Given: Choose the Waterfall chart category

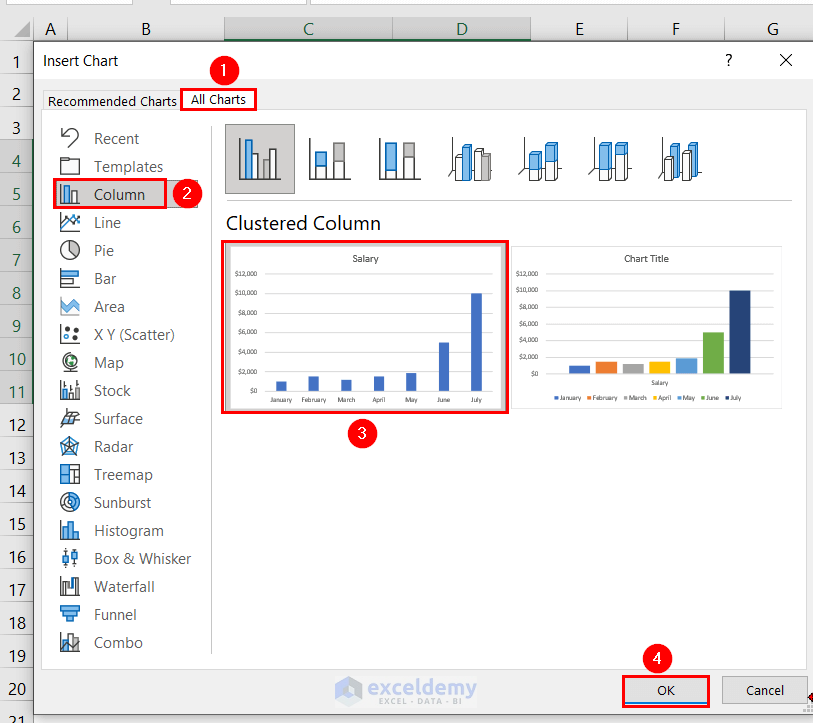Looking at the screenshot, I should (125, 587).
